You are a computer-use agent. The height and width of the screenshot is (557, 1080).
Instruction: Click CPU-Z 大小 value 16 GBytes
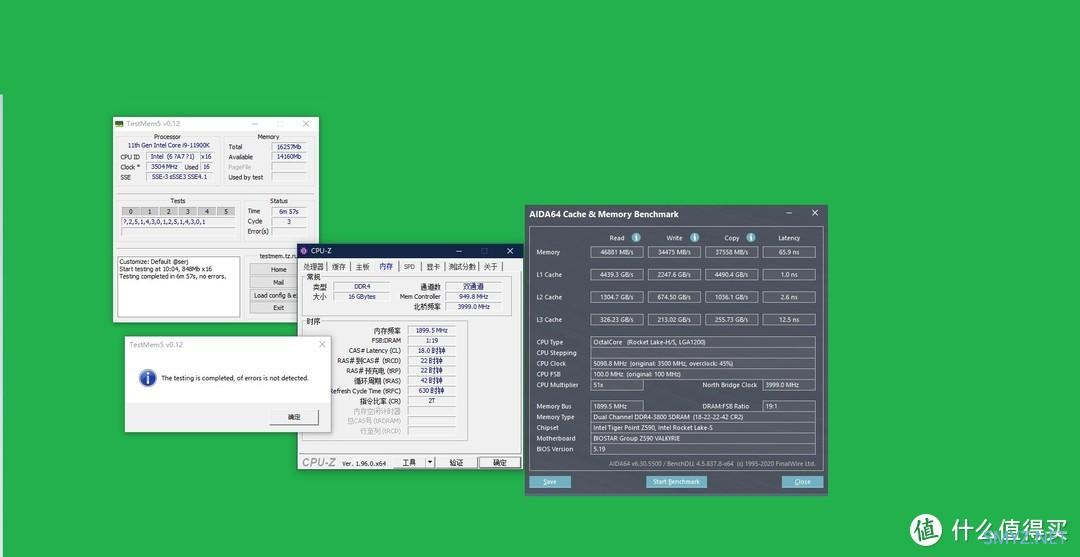(362, 297)
